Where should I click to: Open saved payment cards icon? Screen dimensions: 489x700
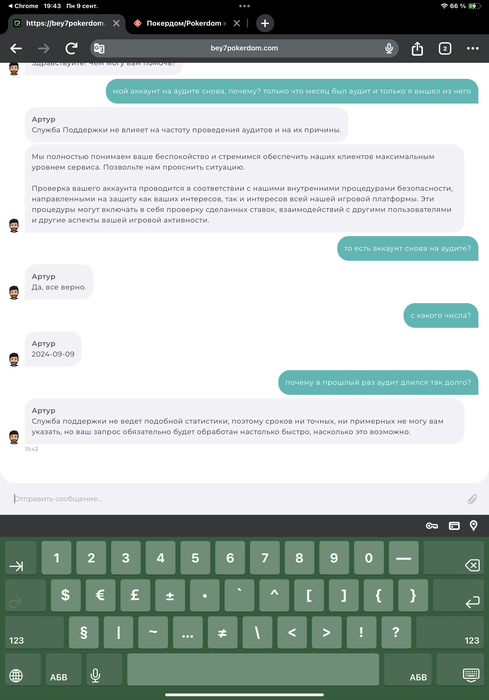[x=454, y=526]
